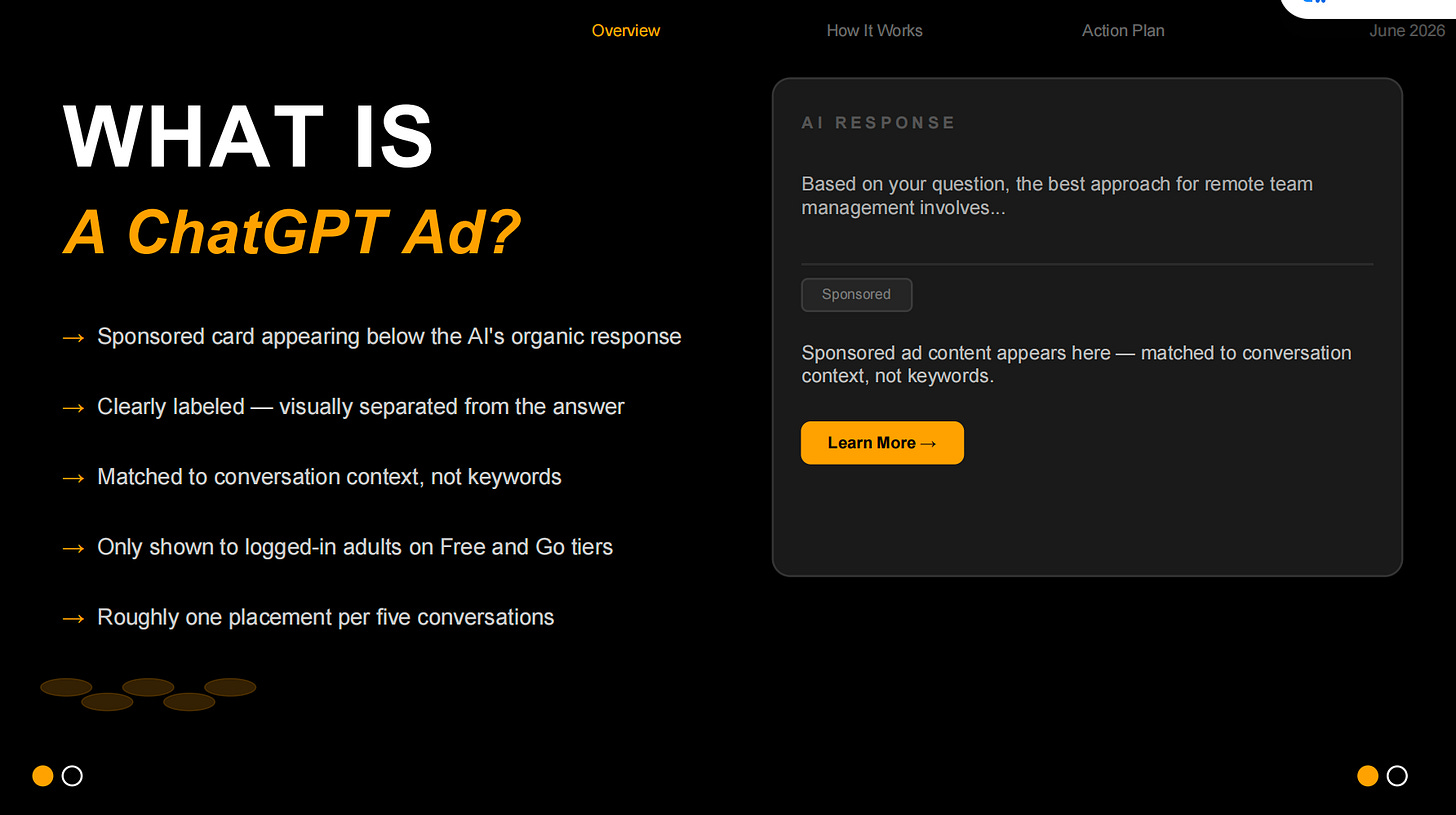
Task: Click the "A ChatGPT Ad?" subtitle
Action: click(x=292, y=232)
